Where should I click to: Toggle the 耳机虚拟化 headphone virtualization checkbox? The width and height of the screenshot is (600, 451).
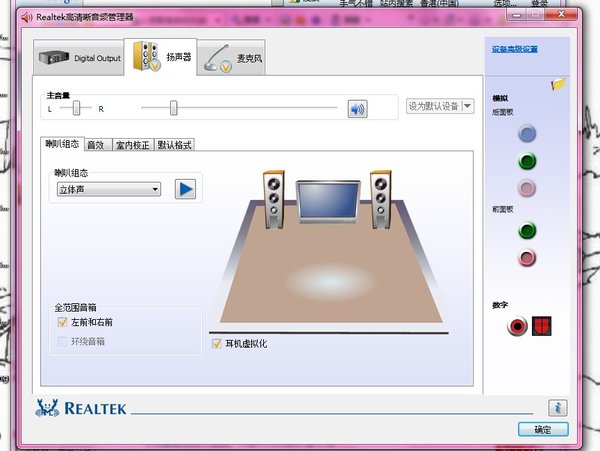coord(217,344)
